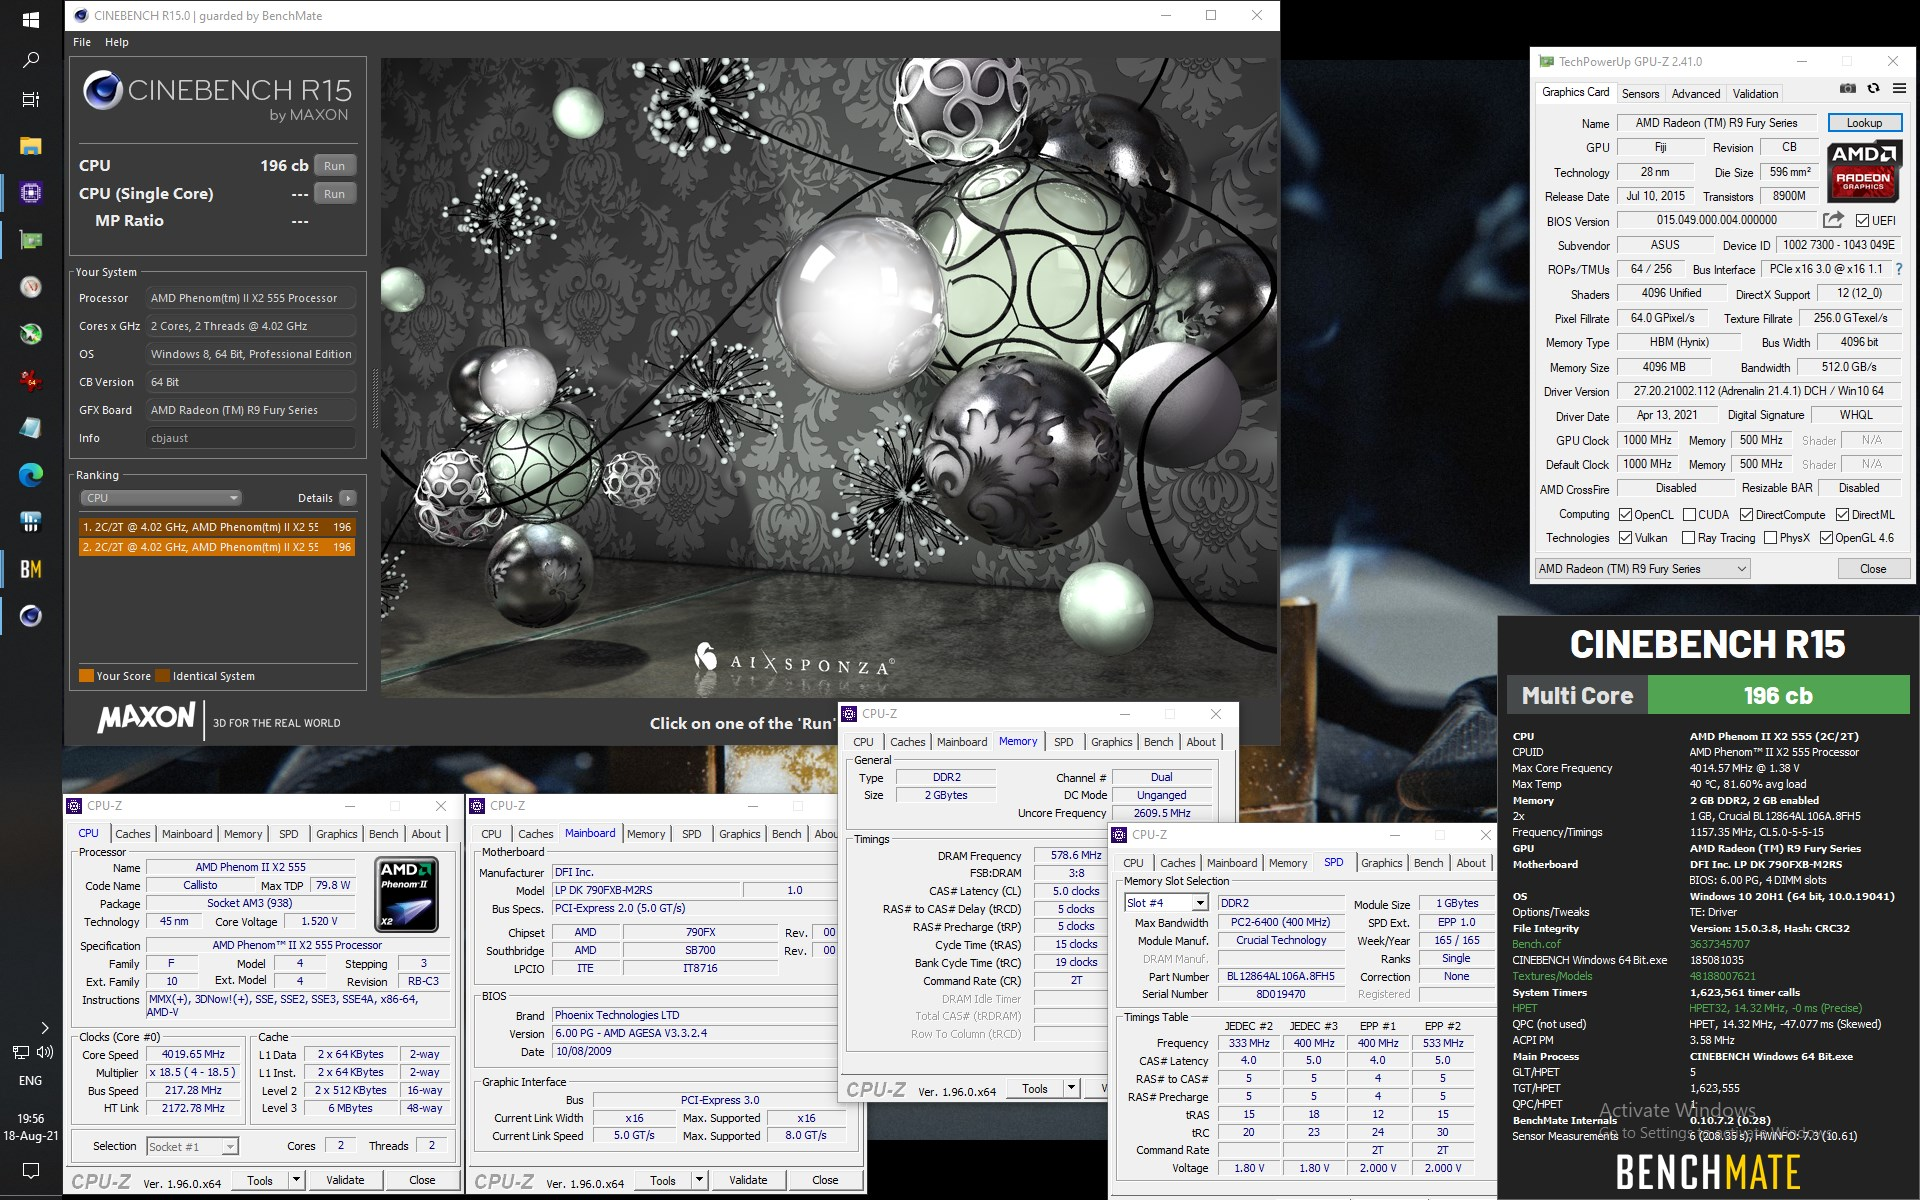The width and height of the screenshot is (1920, 1200).
Task: Open the GPU-Z hamburger menu
Action: (x=1899, y=89)
